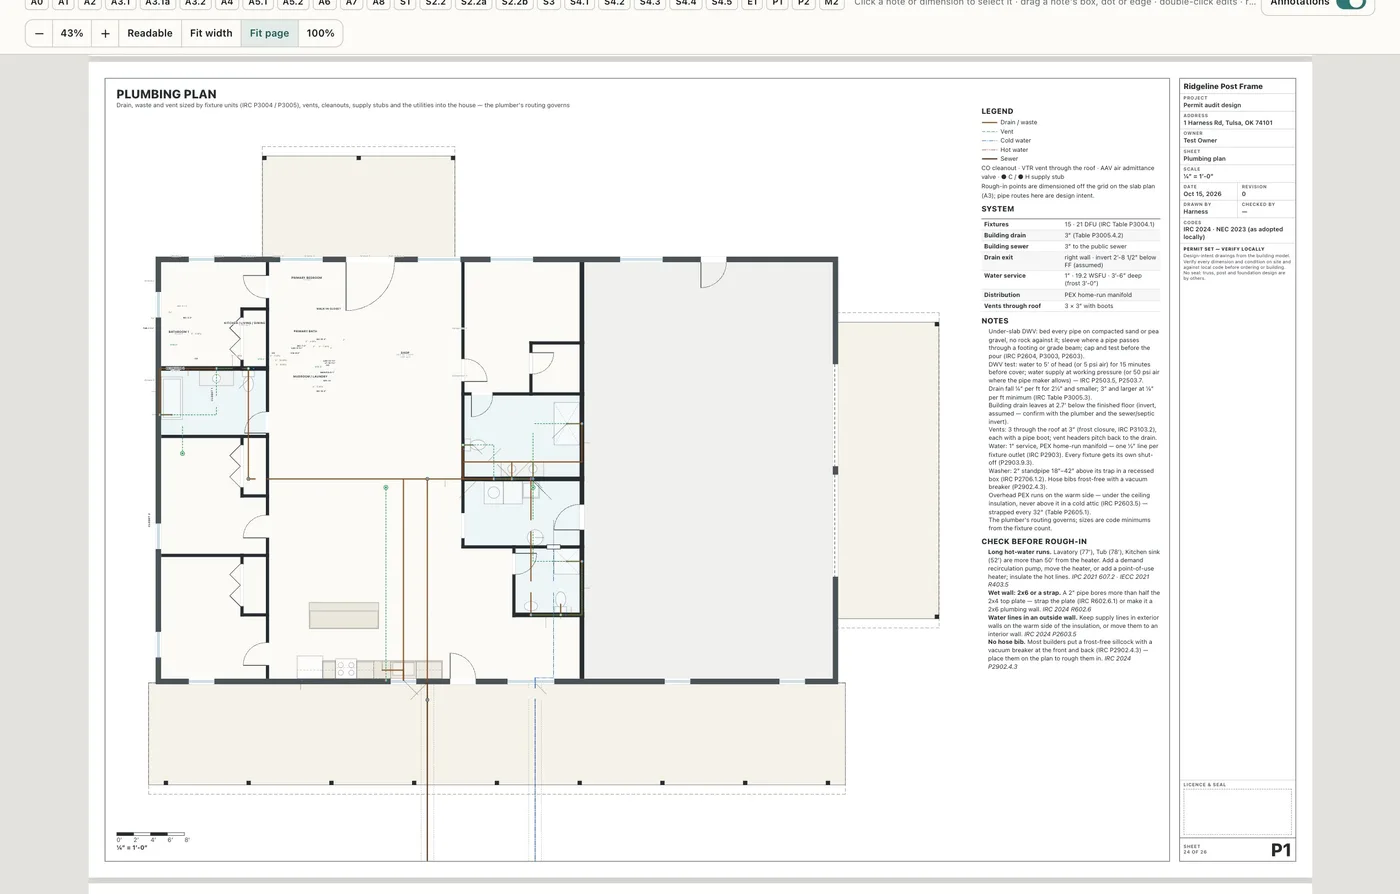
Task: Click the Licence & Seal box
Action: (1237, 811)
